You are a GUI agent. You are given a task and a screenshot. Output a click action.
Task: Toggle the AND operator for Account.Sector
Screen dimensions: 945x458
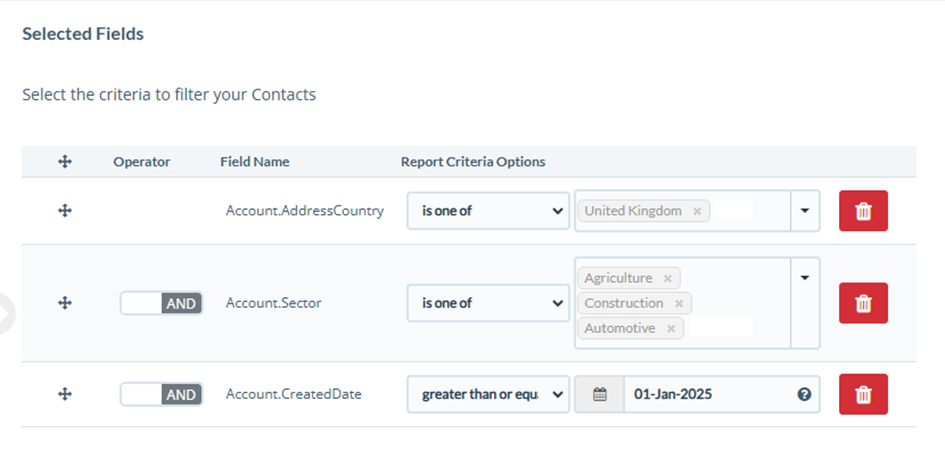tap(162, 304)
